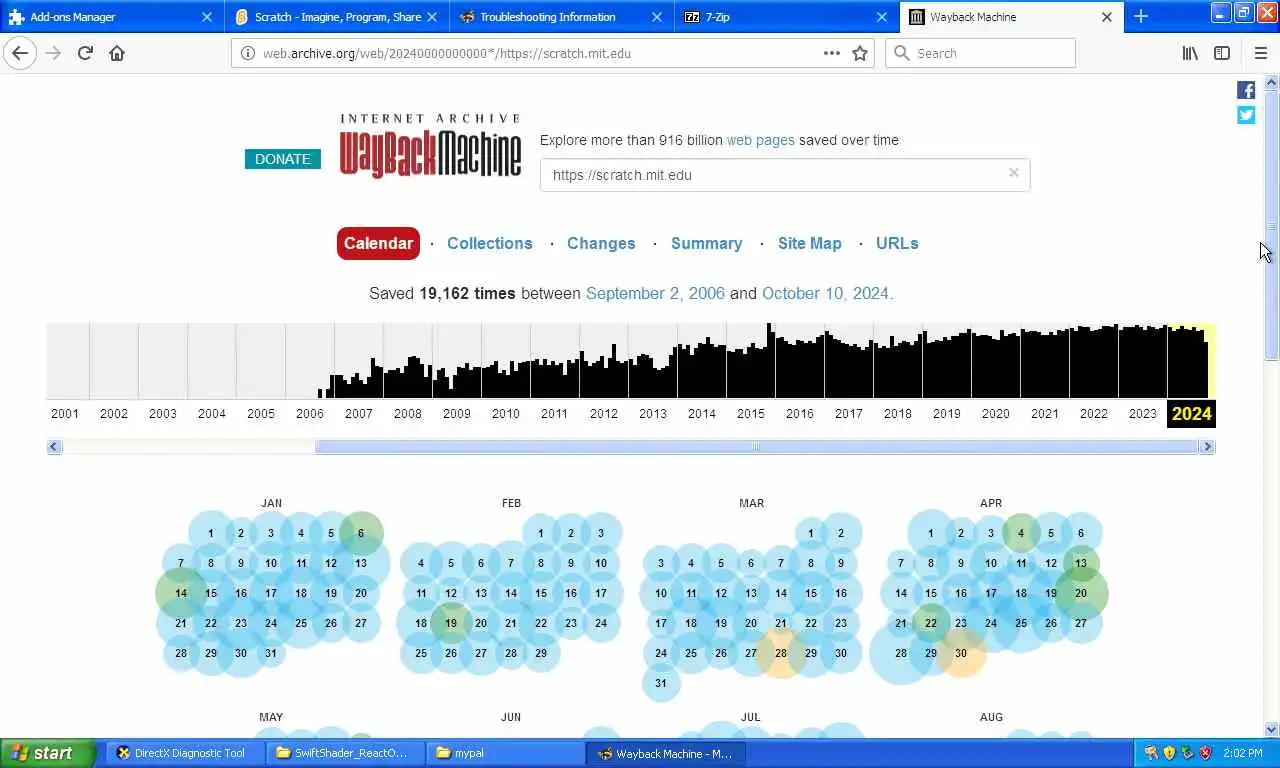Open February 19 snapshot day
The height and width of the screenshot is (768, 1280).
pos(451,623)
